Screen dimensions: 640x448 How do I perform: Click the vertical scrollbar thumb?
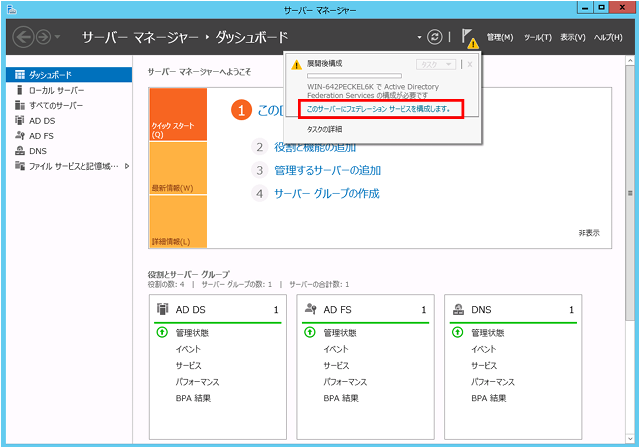coord(630,194)
